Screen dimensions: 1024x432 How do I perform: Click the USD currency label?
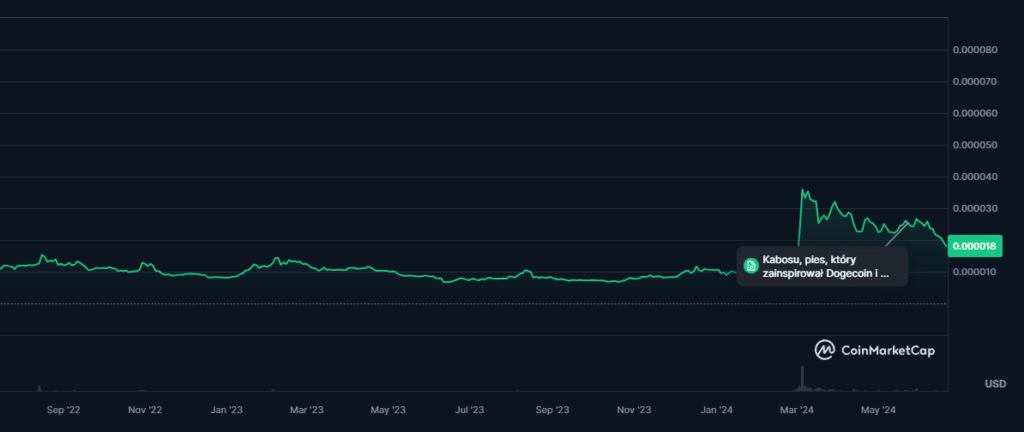pos(994,384)
